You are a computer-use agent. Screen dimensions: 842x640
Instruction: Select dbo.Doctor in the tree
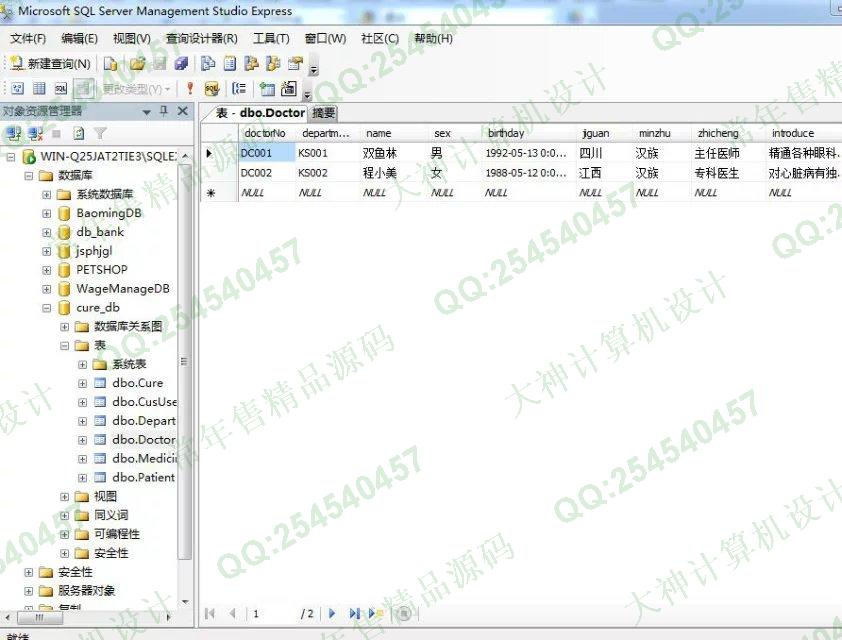point(144,440)
